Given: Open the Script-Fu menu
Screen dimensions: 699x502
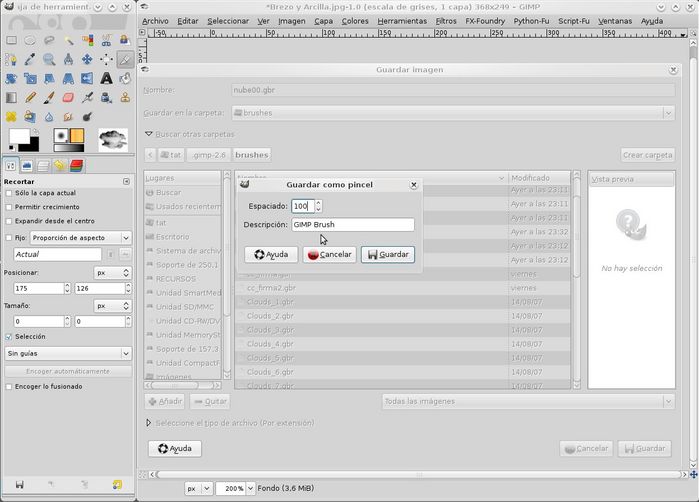Looking at the screenshot, I should (574, 21).
